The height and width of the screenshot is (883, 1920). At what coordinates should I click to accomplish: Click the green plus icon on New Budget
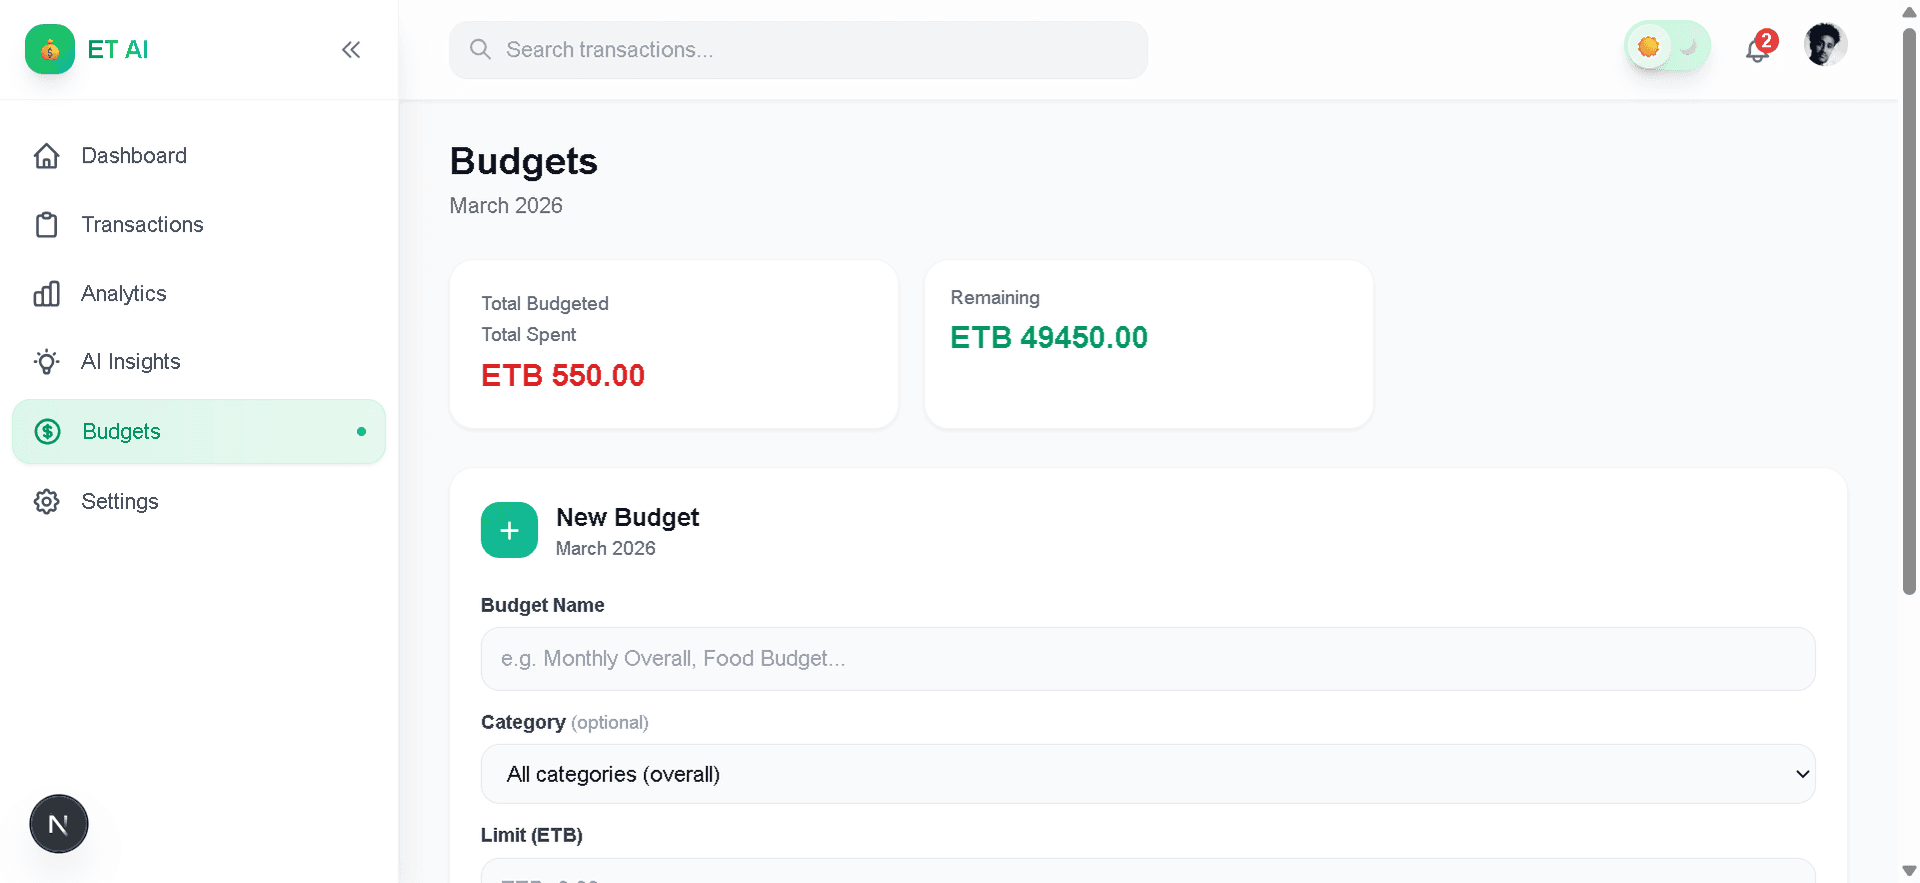(509, 530)
